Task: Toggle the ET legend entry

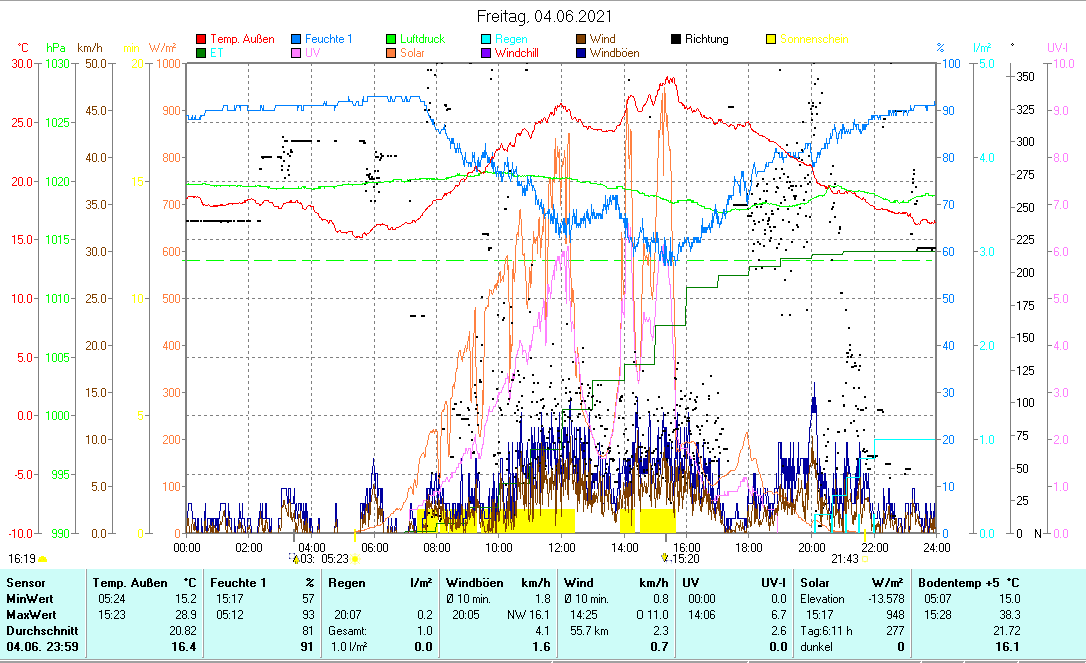Action: (x=216, y=53)
